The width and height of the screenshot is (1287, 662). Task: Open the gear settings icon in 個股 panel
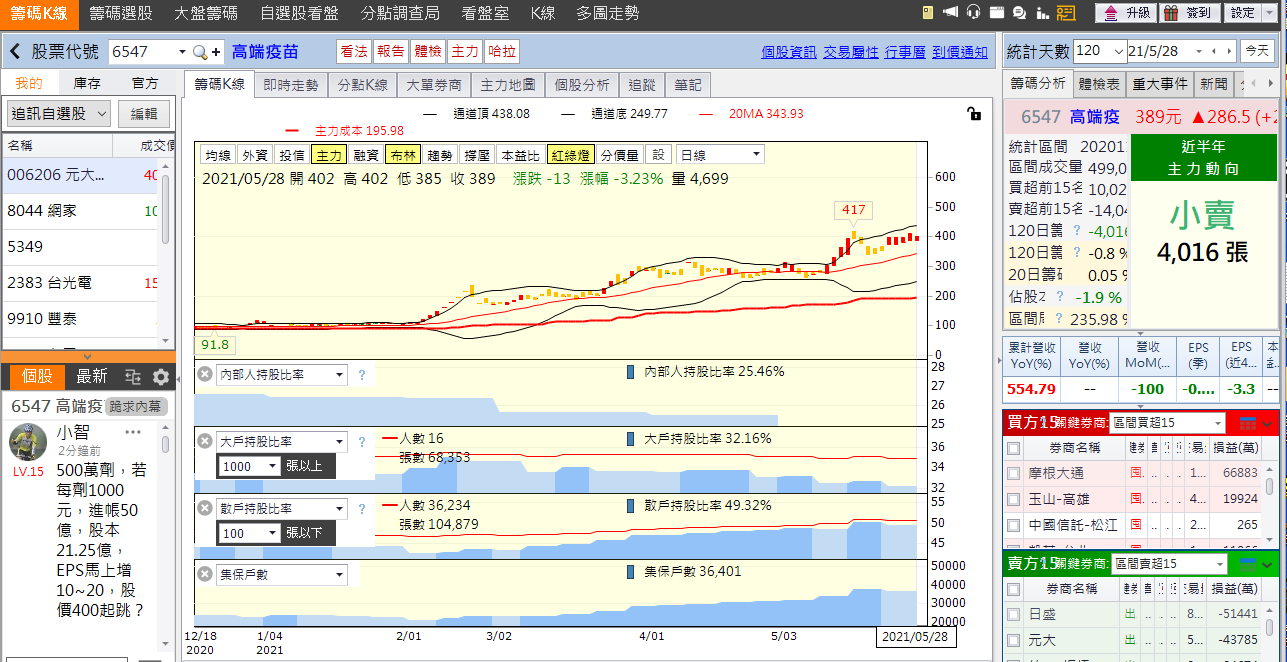pos(160,377)
